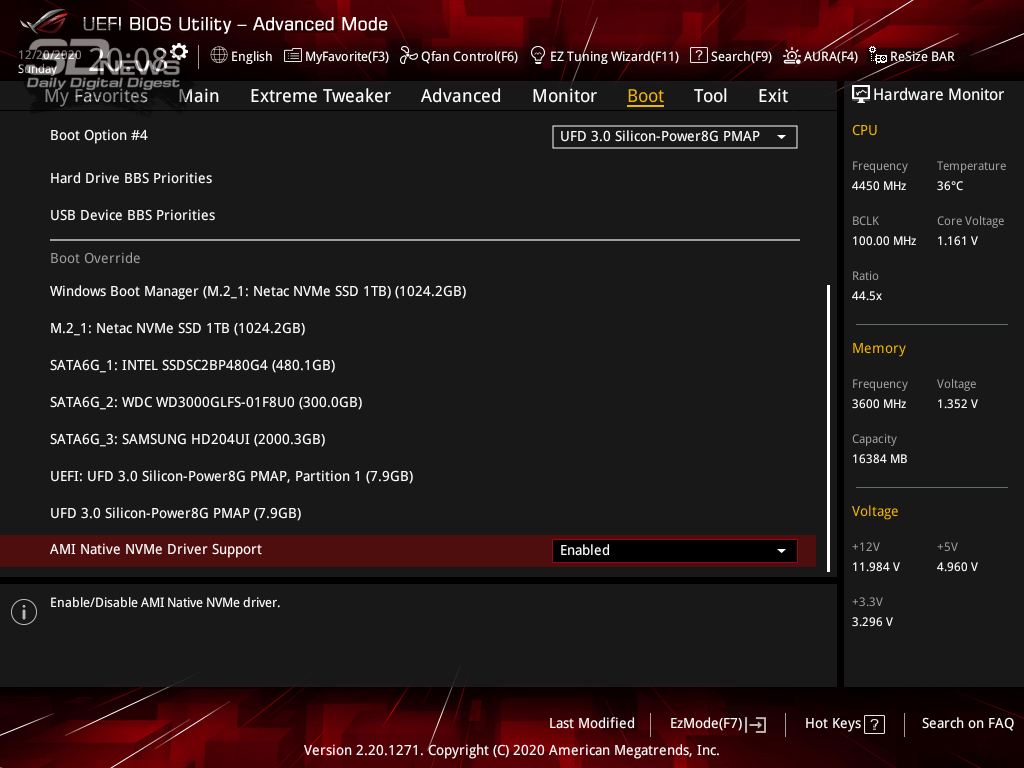Open the Monitor tab
The width and height of the screenshot is (1024, 768).
pos(564,96)
